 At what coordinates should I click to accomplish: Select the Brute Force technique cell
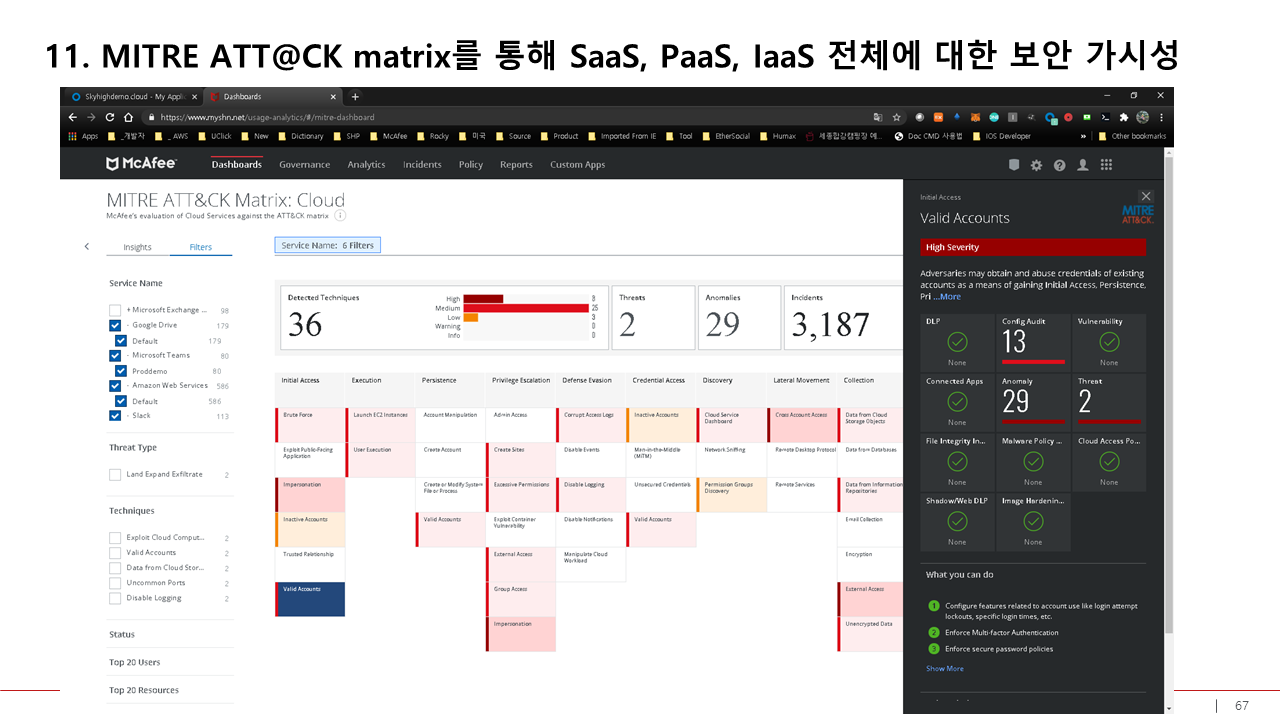point(310,425)
